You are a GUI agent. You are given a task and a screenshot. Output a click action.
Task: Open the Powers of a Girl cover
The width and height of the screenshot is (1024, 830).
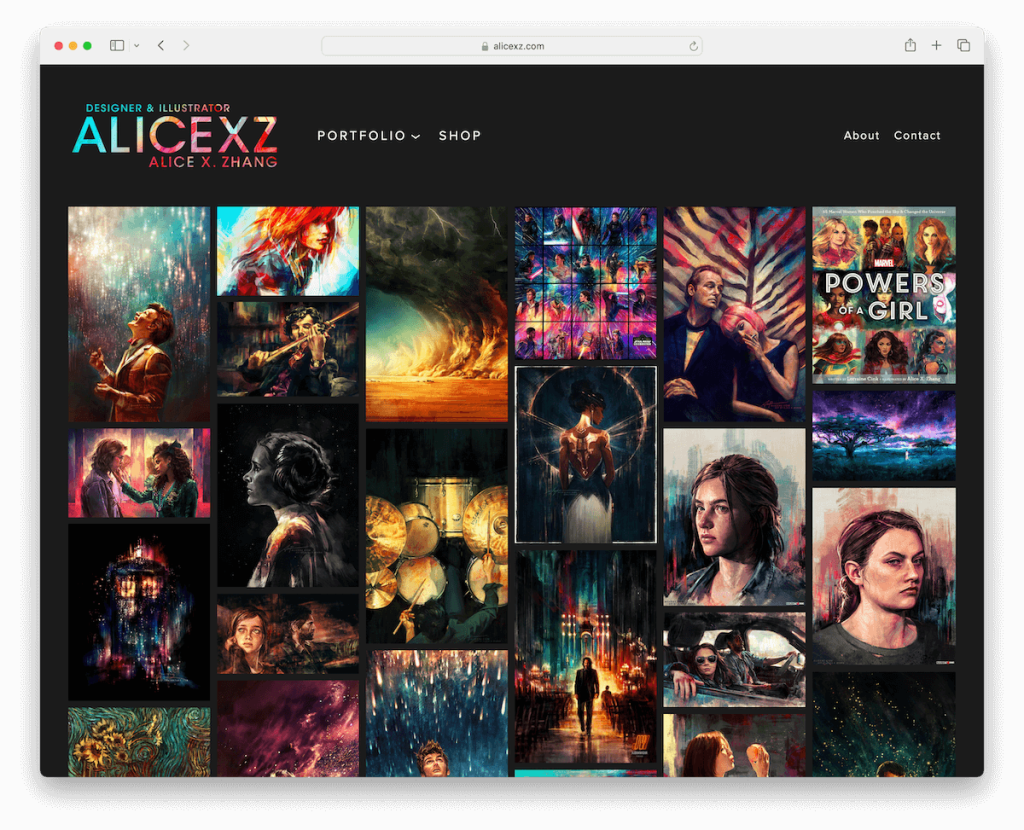tap(884, 295)
